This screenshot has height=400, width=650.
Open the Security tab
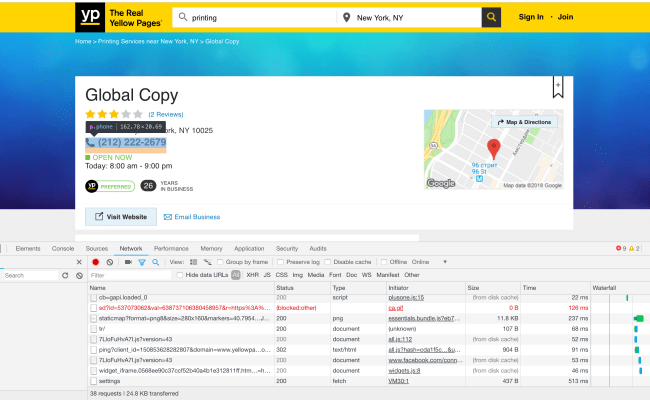(x=287, y=249)
